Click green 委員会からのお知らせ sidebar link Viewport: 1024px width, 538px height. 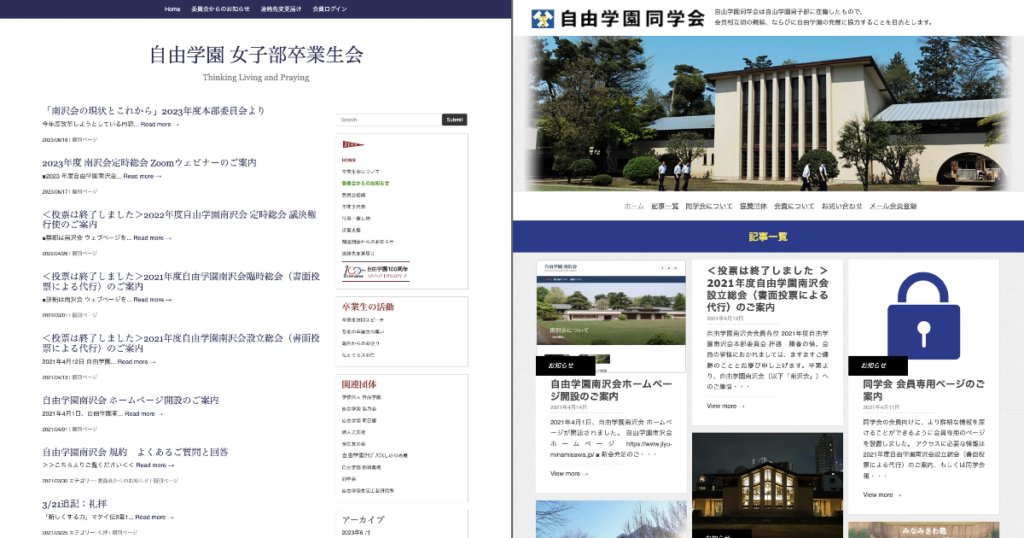[365, 183]
